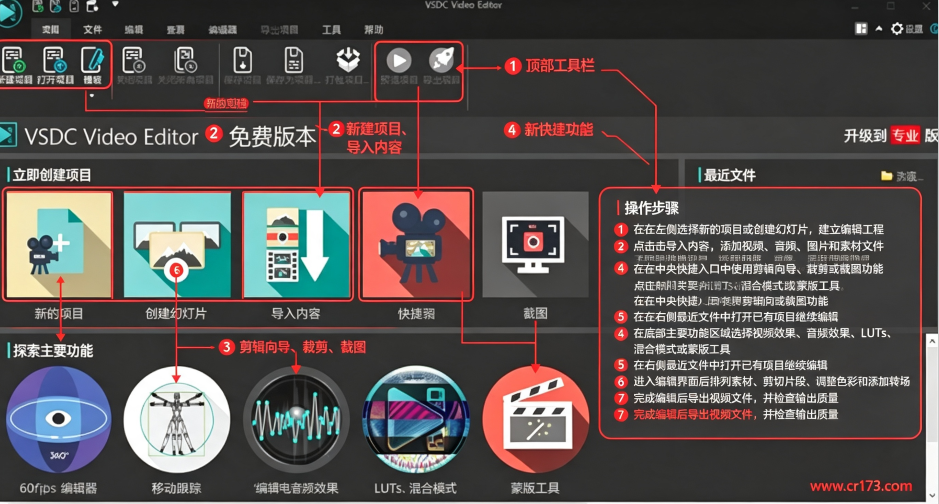Viewport: 939px width, 504px height.
Task: Click the Settings label beside the gear
Action: pyautogui.click(x=914, y=29)
